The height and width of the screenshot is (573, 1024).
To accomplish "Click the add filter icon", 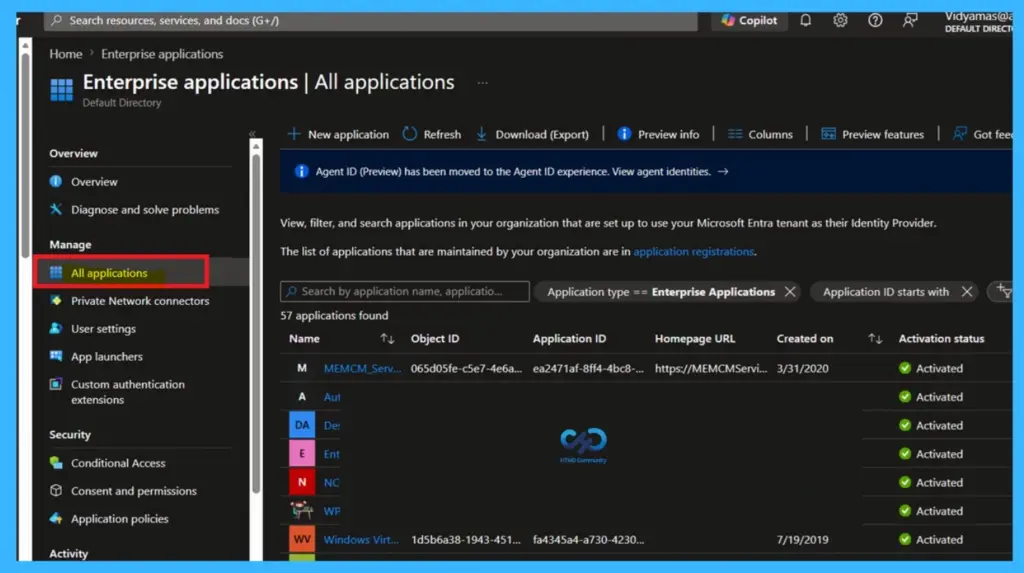I will (1004, 291).
